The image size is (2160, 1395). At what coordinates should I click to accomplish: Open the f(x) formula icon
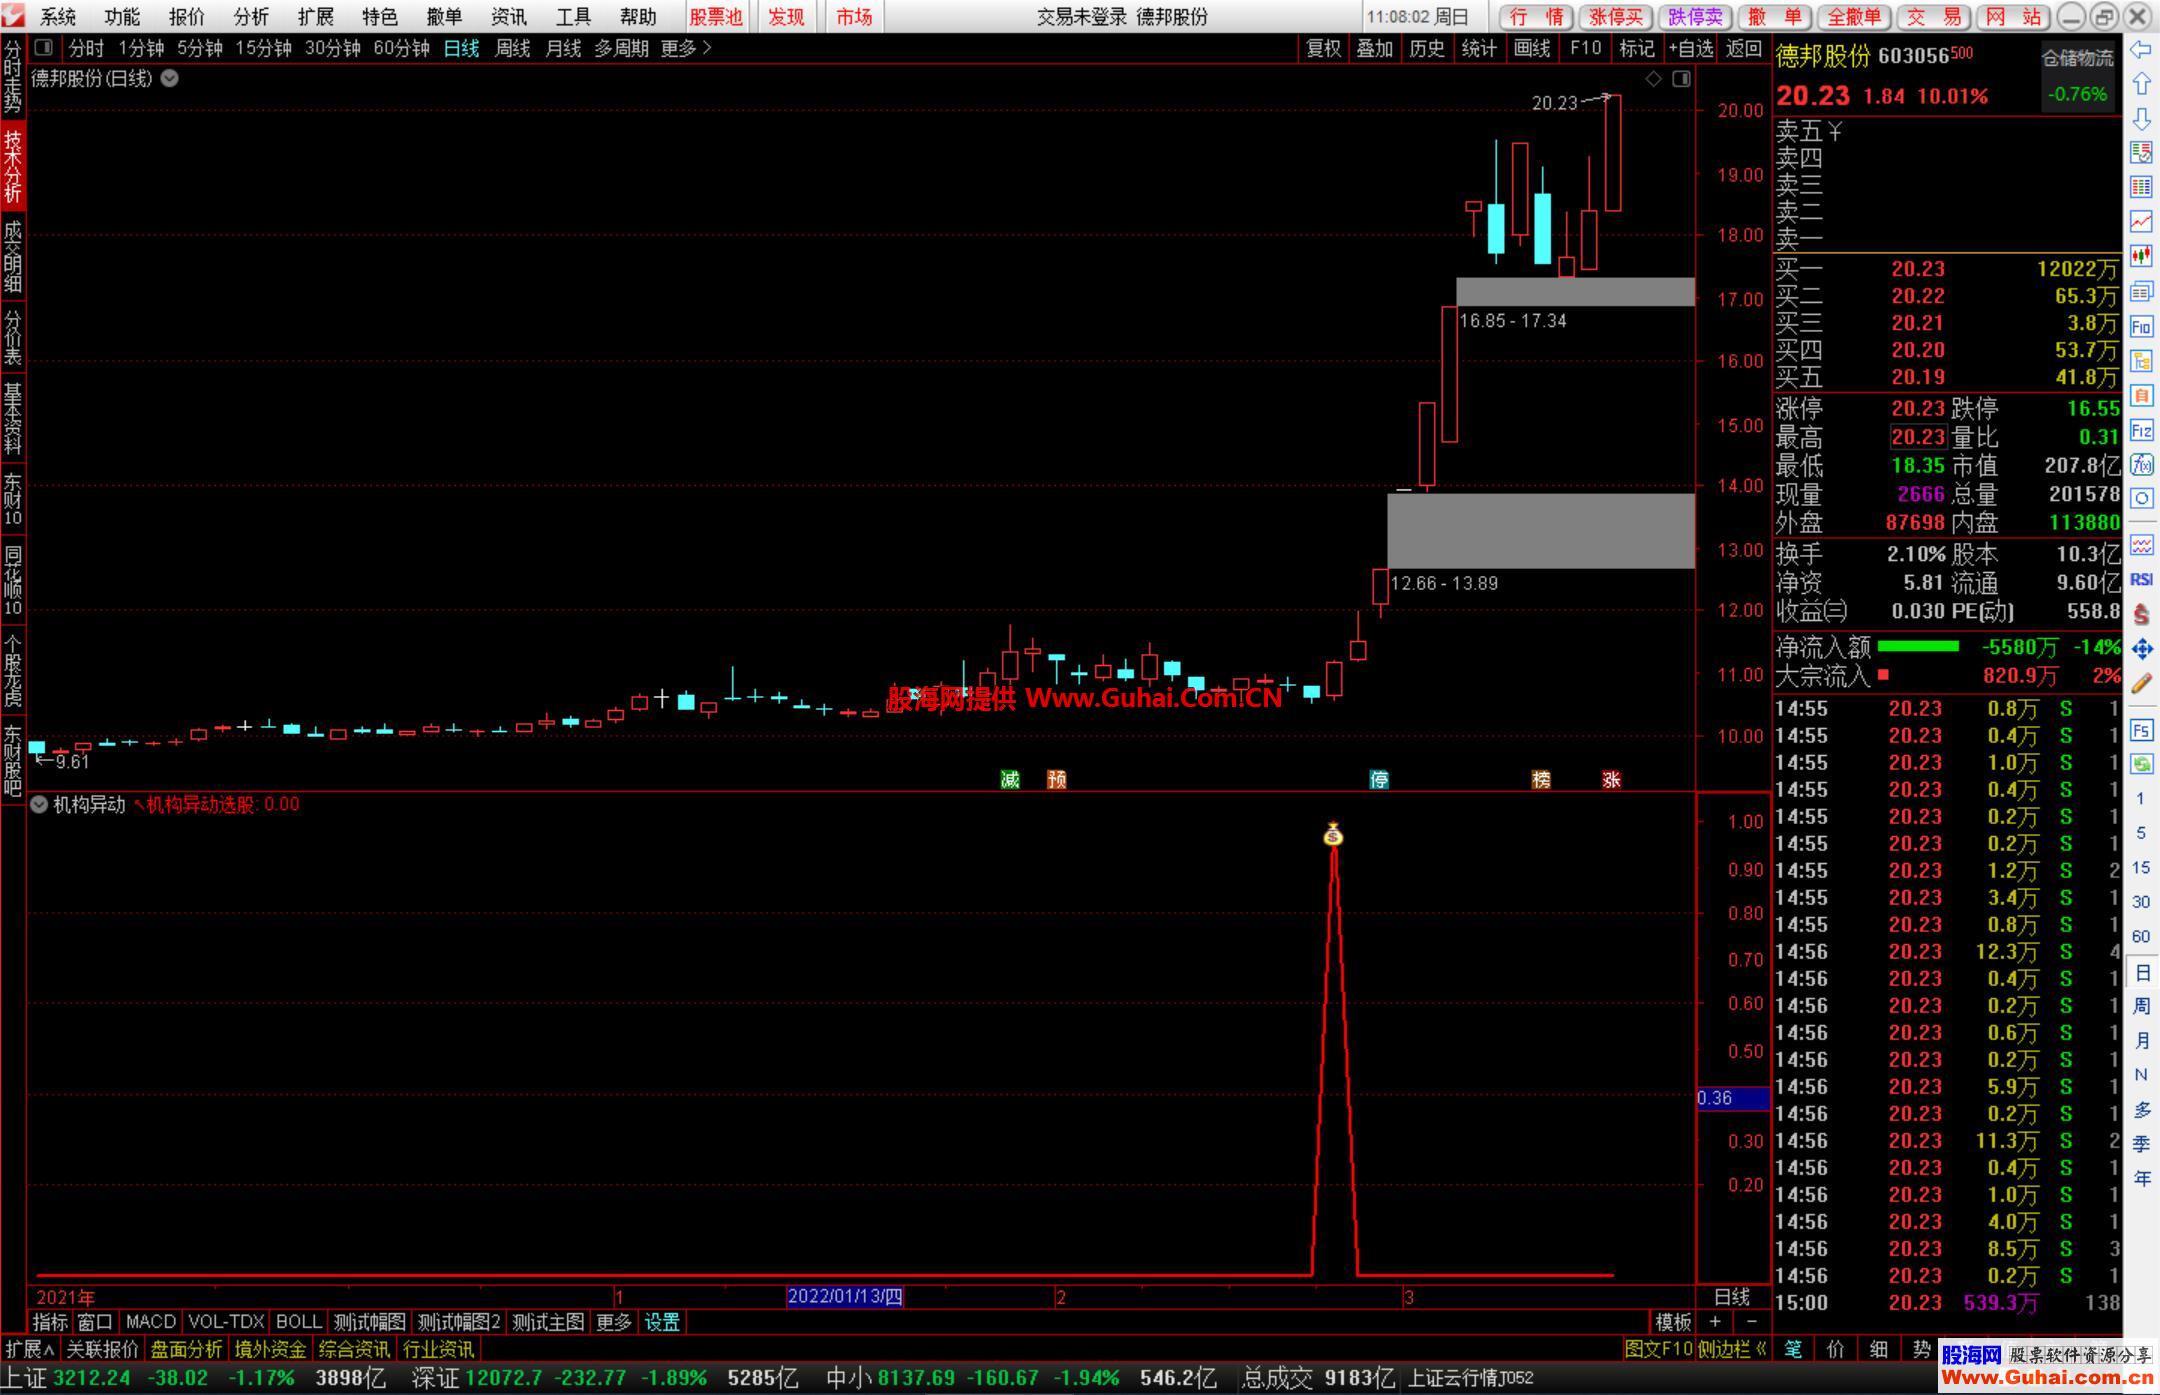tap(2141, 464)
